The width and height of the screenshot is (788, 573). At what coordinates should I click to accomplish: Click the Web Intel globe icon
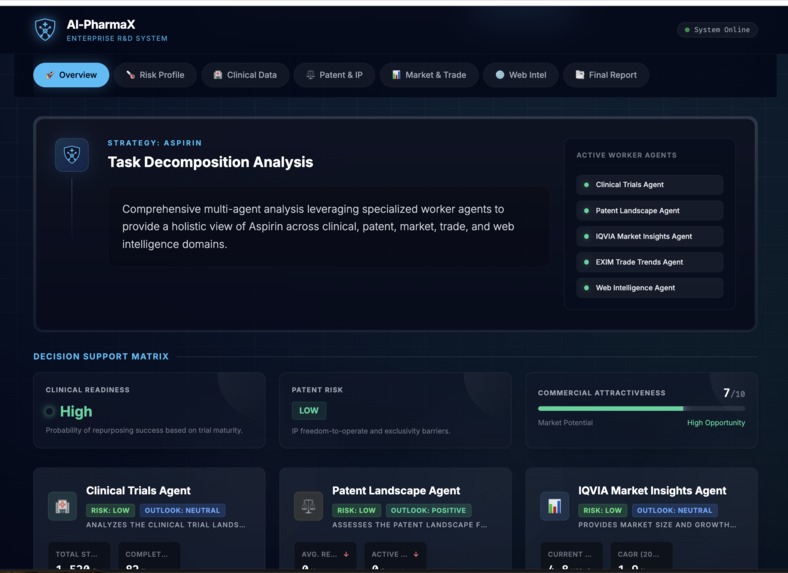(500, 75)
